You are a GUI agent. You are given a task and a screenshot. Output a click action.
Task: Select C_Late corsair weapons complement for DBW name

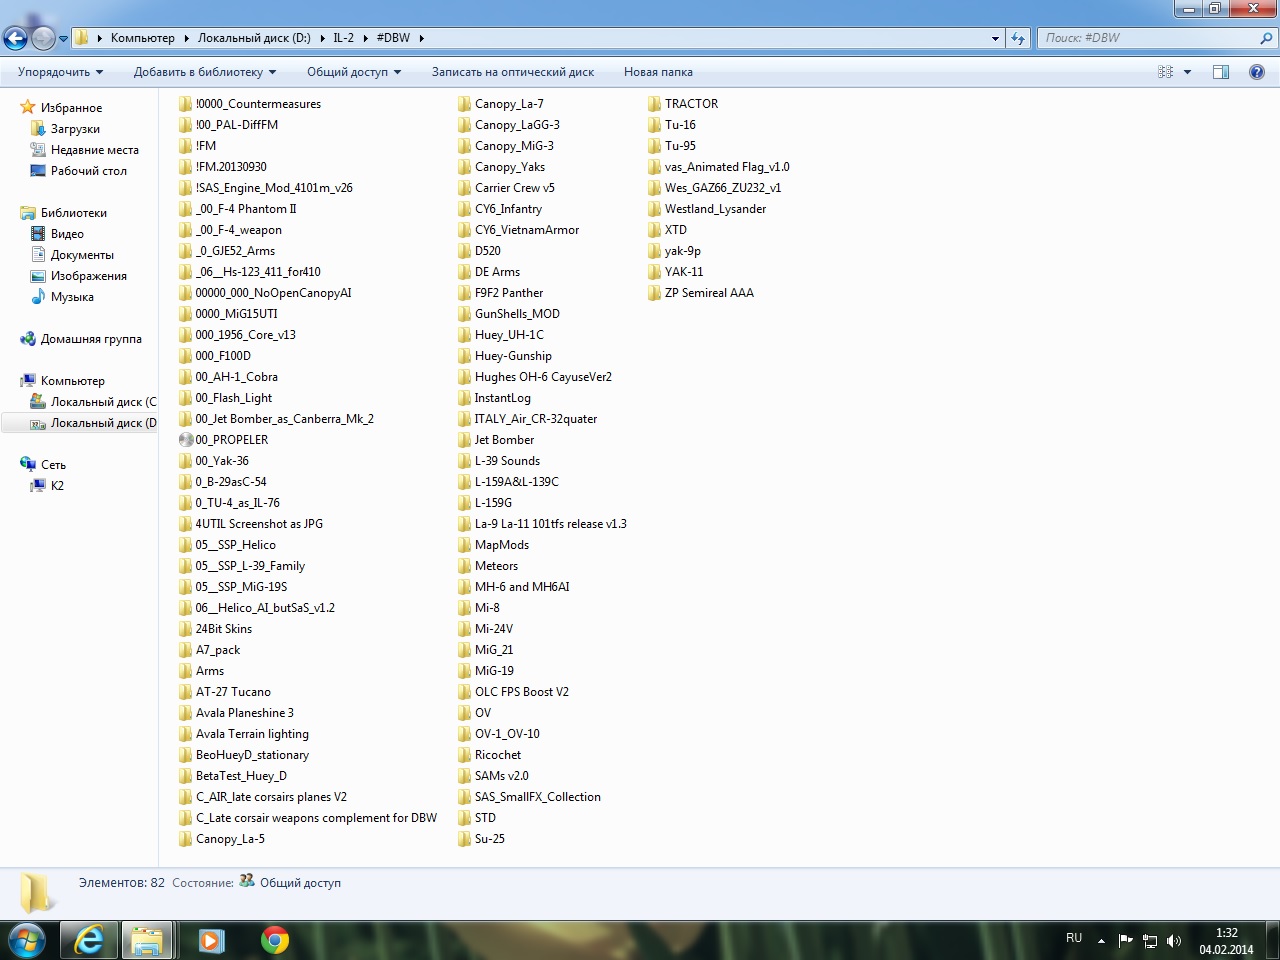point(317,818)
